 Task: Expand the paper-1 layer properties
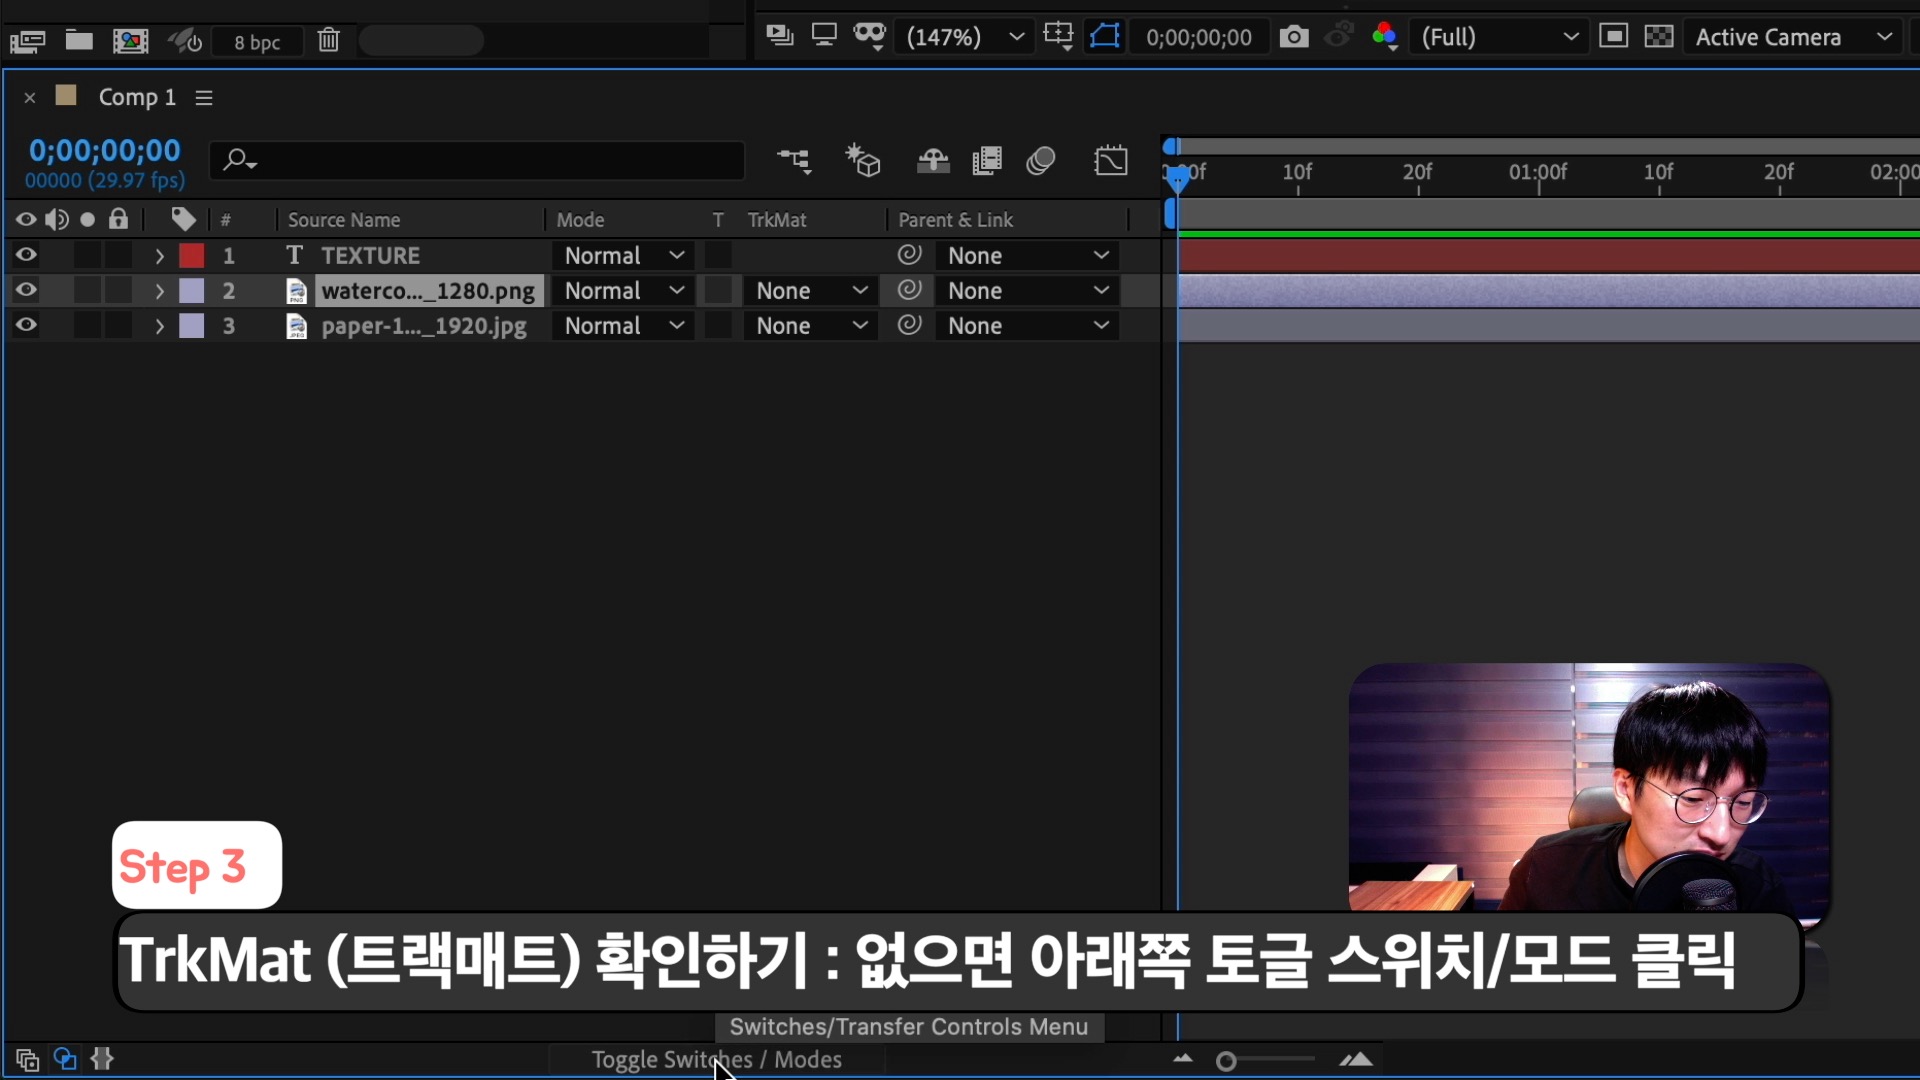159,326
